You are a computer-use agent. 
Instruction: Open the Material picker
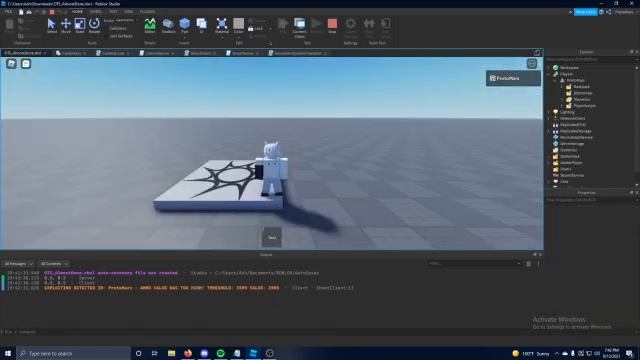coord(222,26)
